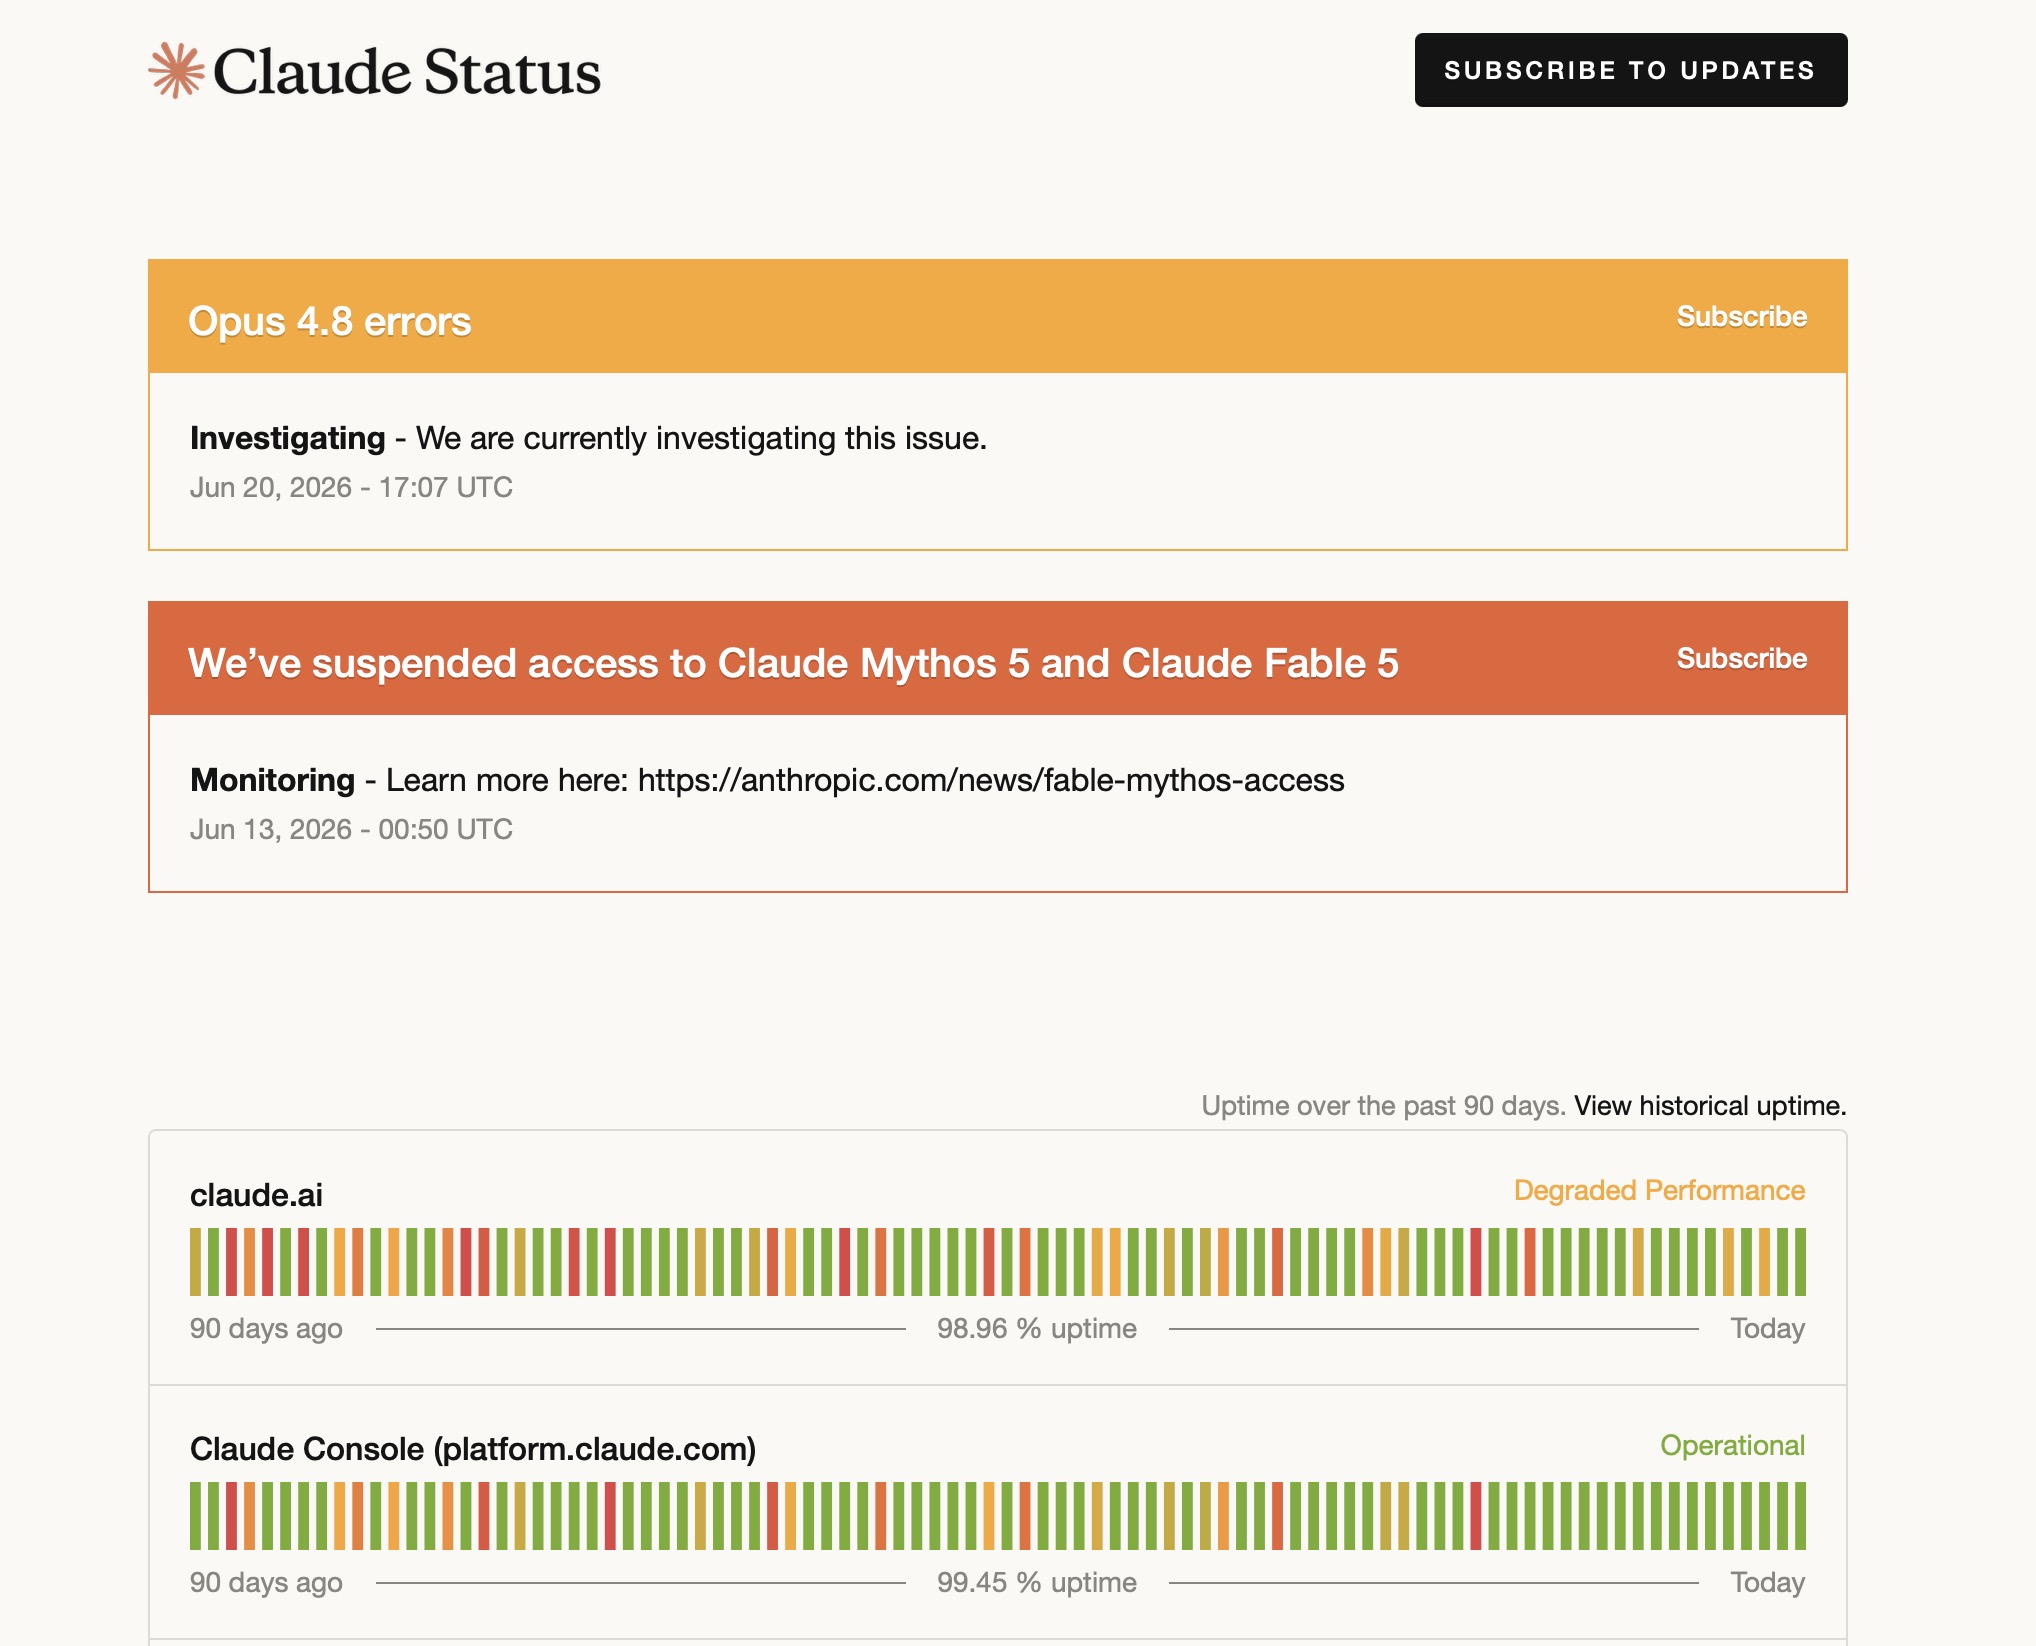This screenshot has height=1646, width=2036.
Task: Select the fable-mythos-access news URL text
Action: (x=991, y=780)
